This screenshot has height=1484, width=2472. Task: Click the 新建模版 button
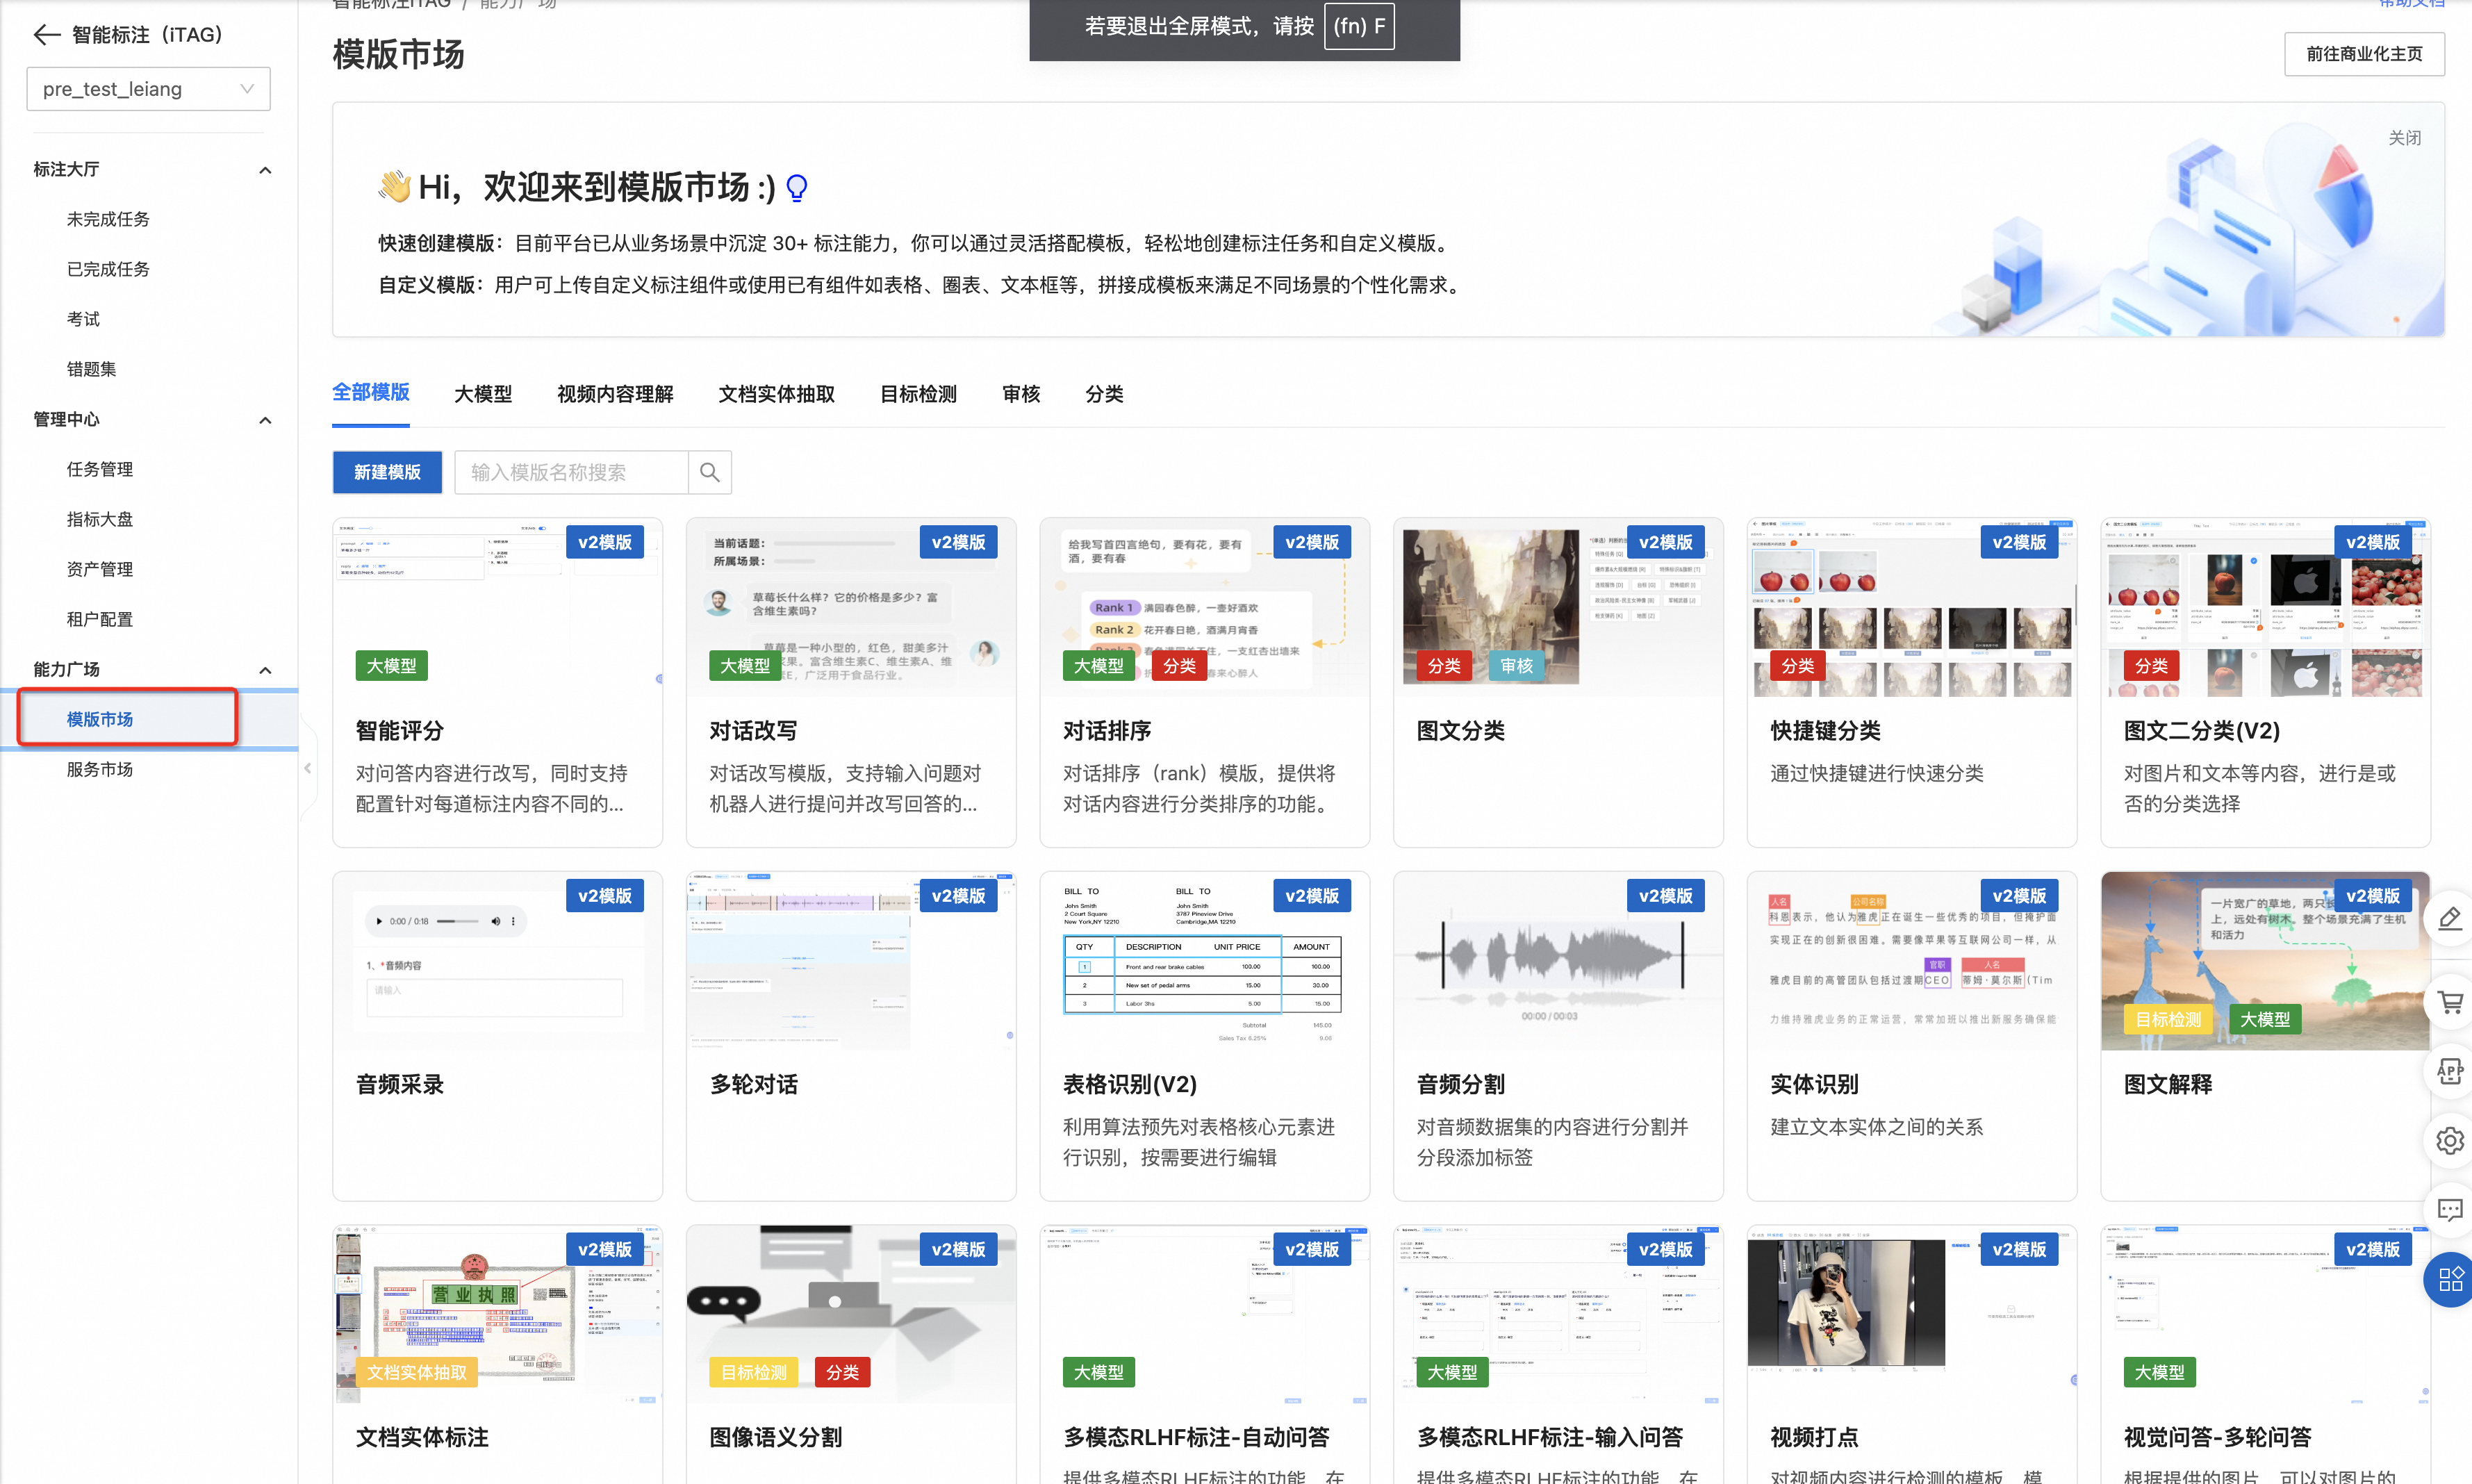387,472
